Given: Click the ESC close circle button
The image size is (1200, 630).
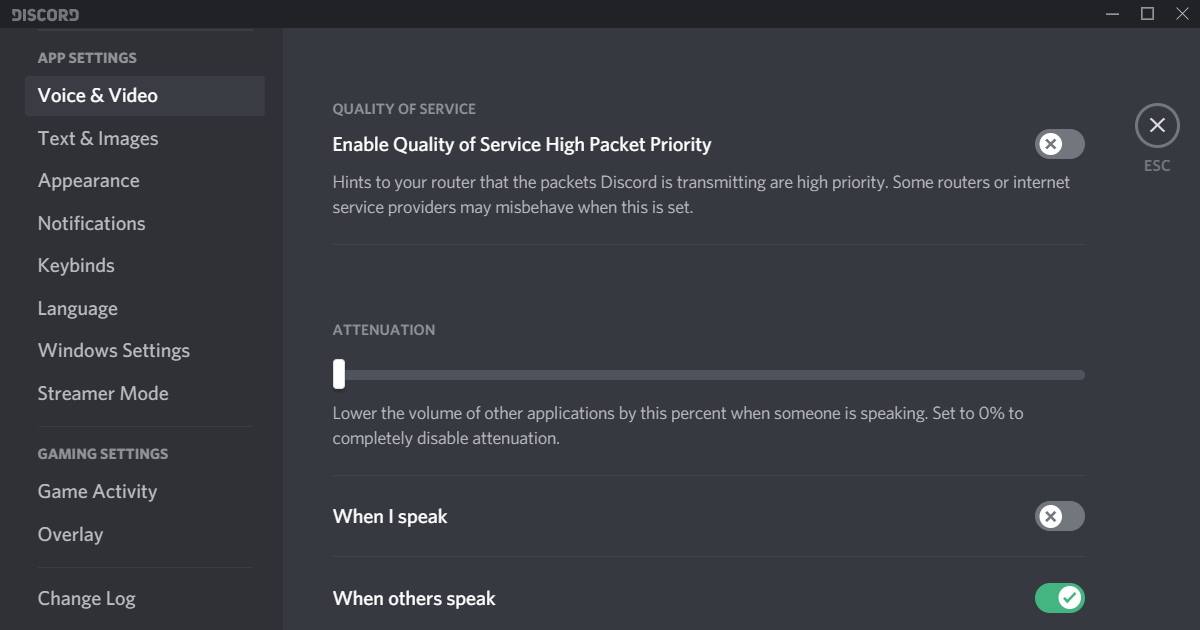Looking at the screenshot, I should coord(1157,125).
